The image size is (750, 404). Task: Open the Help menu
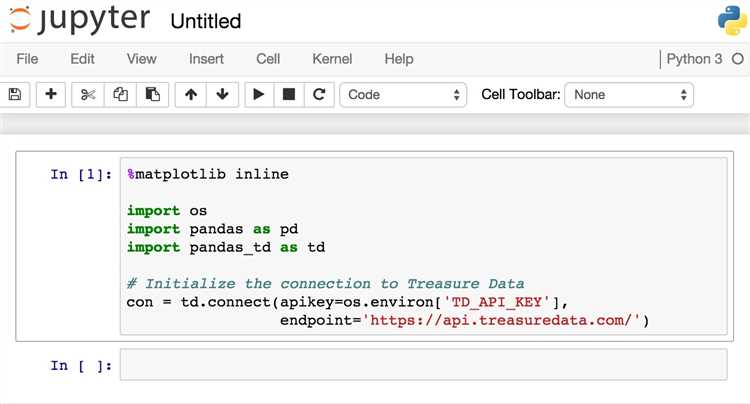pyautogui.click(x=399, y=59)
